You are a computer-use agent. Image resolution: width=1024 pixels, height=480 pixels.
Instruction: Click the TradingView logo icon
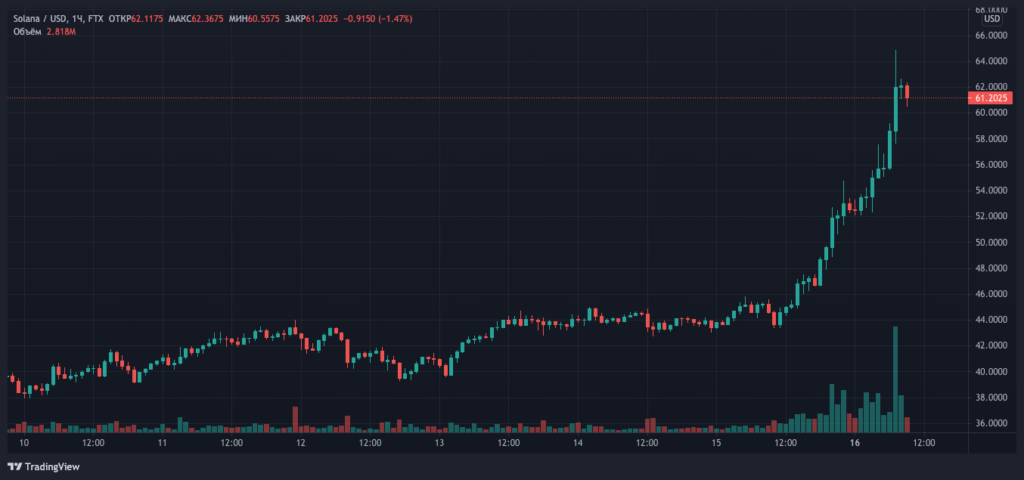tap(14, 466)
